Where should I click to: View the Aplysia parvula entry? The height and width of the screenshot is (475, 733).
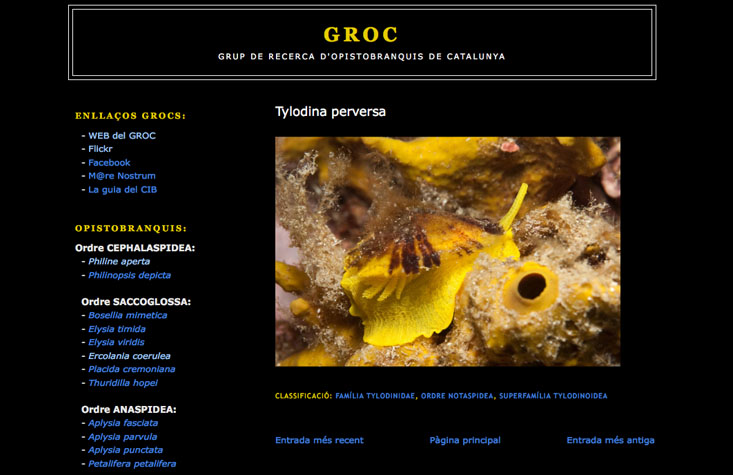[x=122, y=437]
